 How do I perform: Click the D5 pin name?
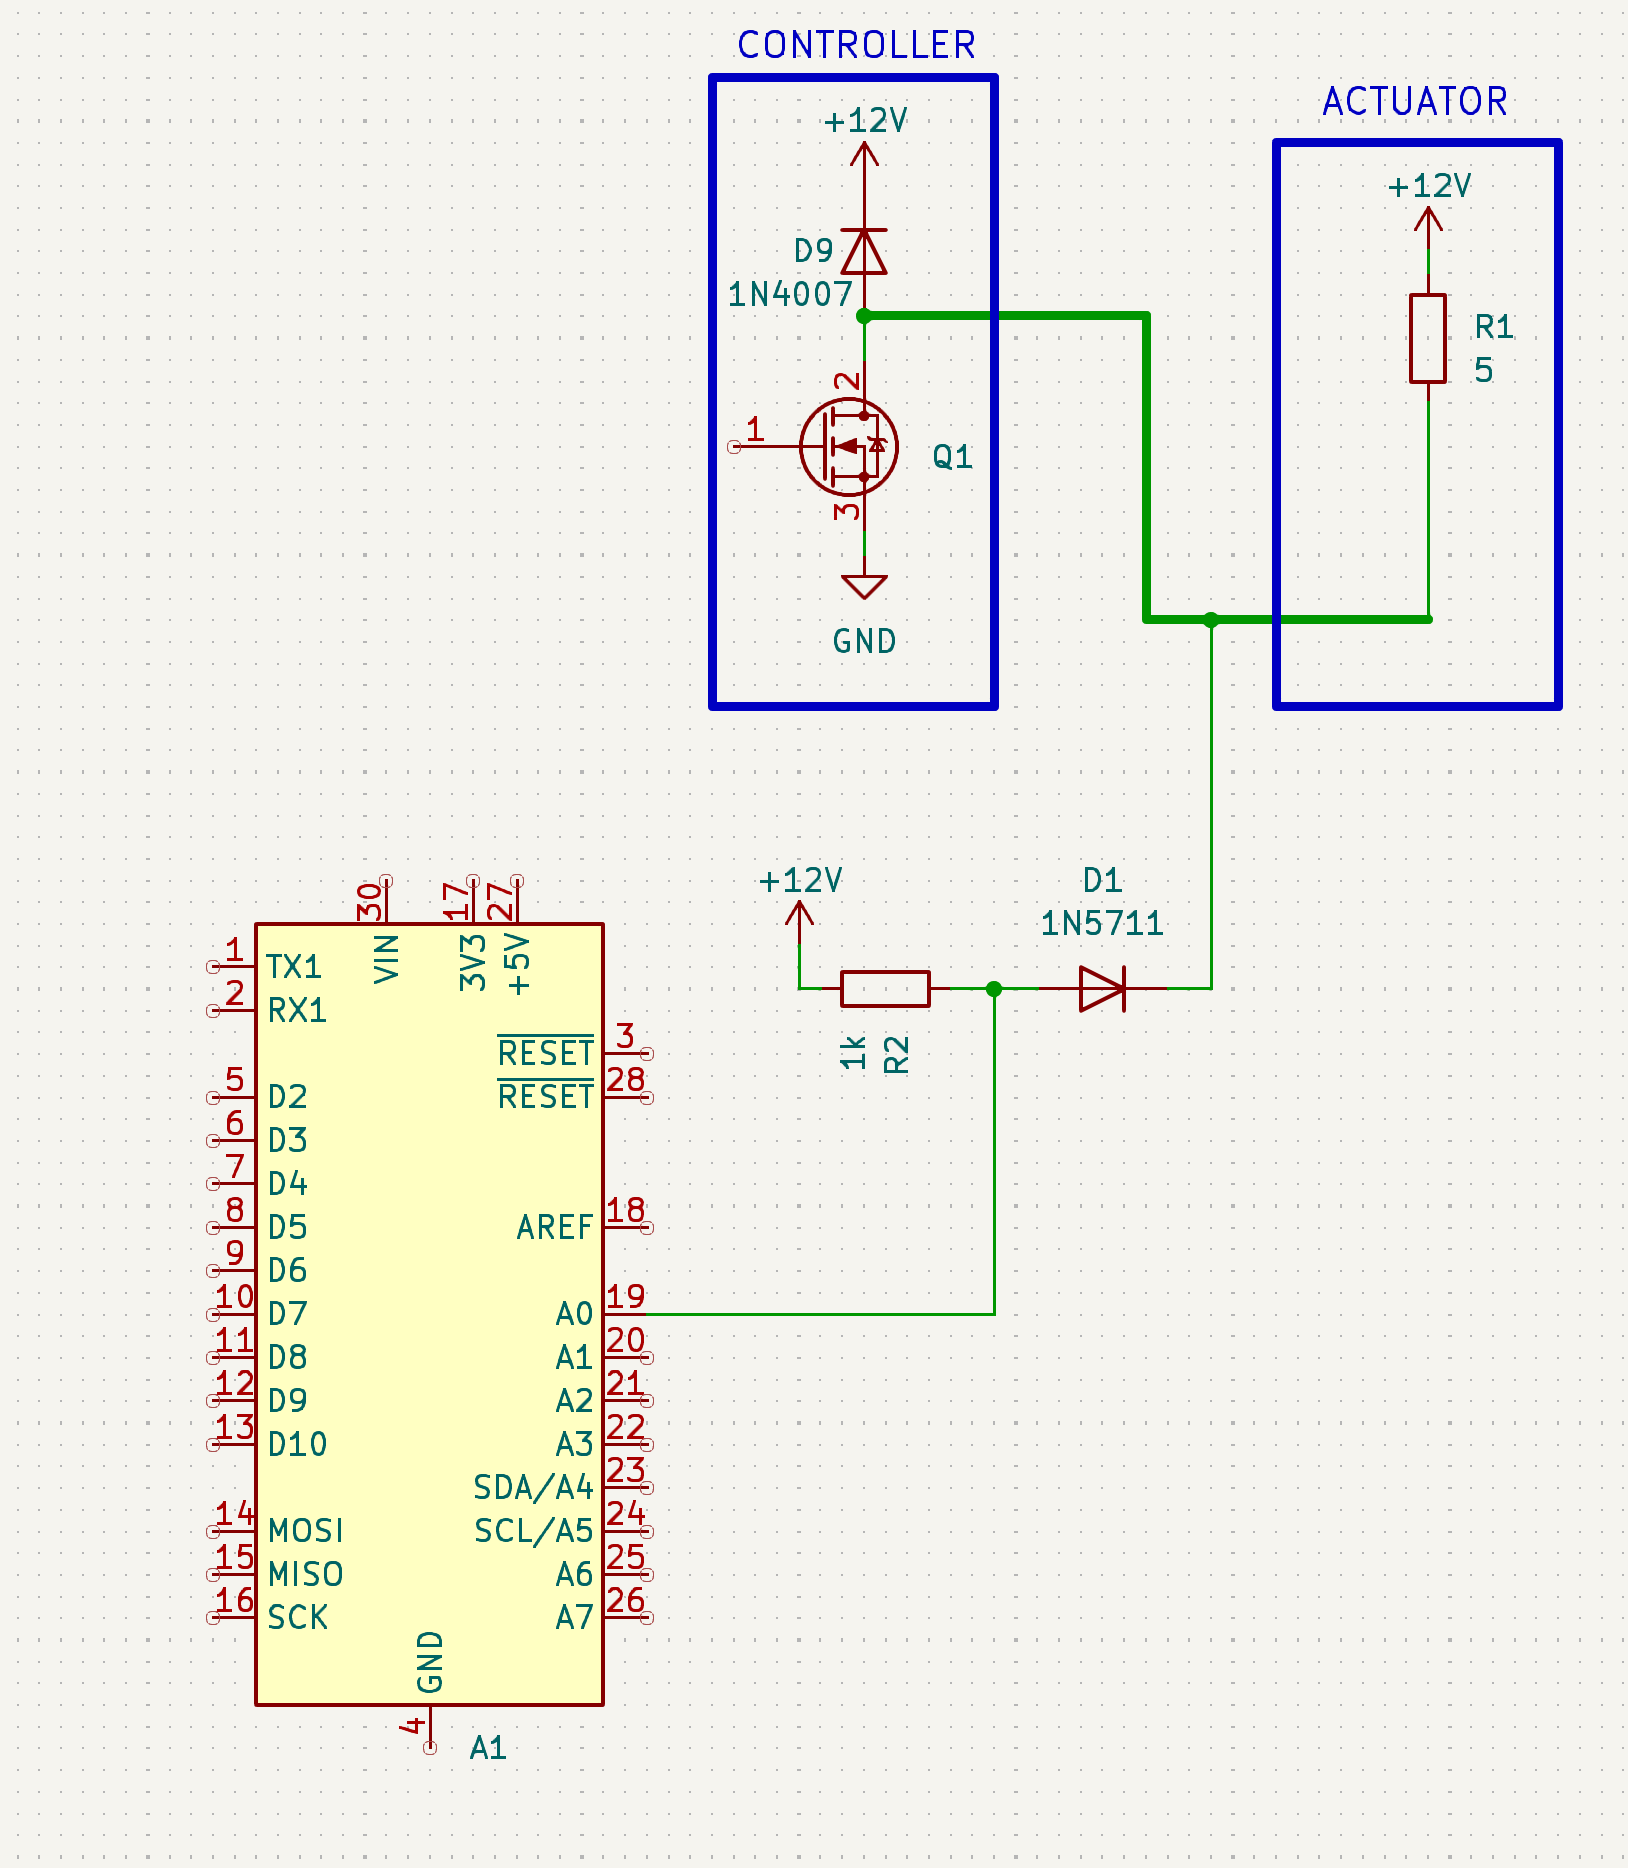coord(288,1227)
